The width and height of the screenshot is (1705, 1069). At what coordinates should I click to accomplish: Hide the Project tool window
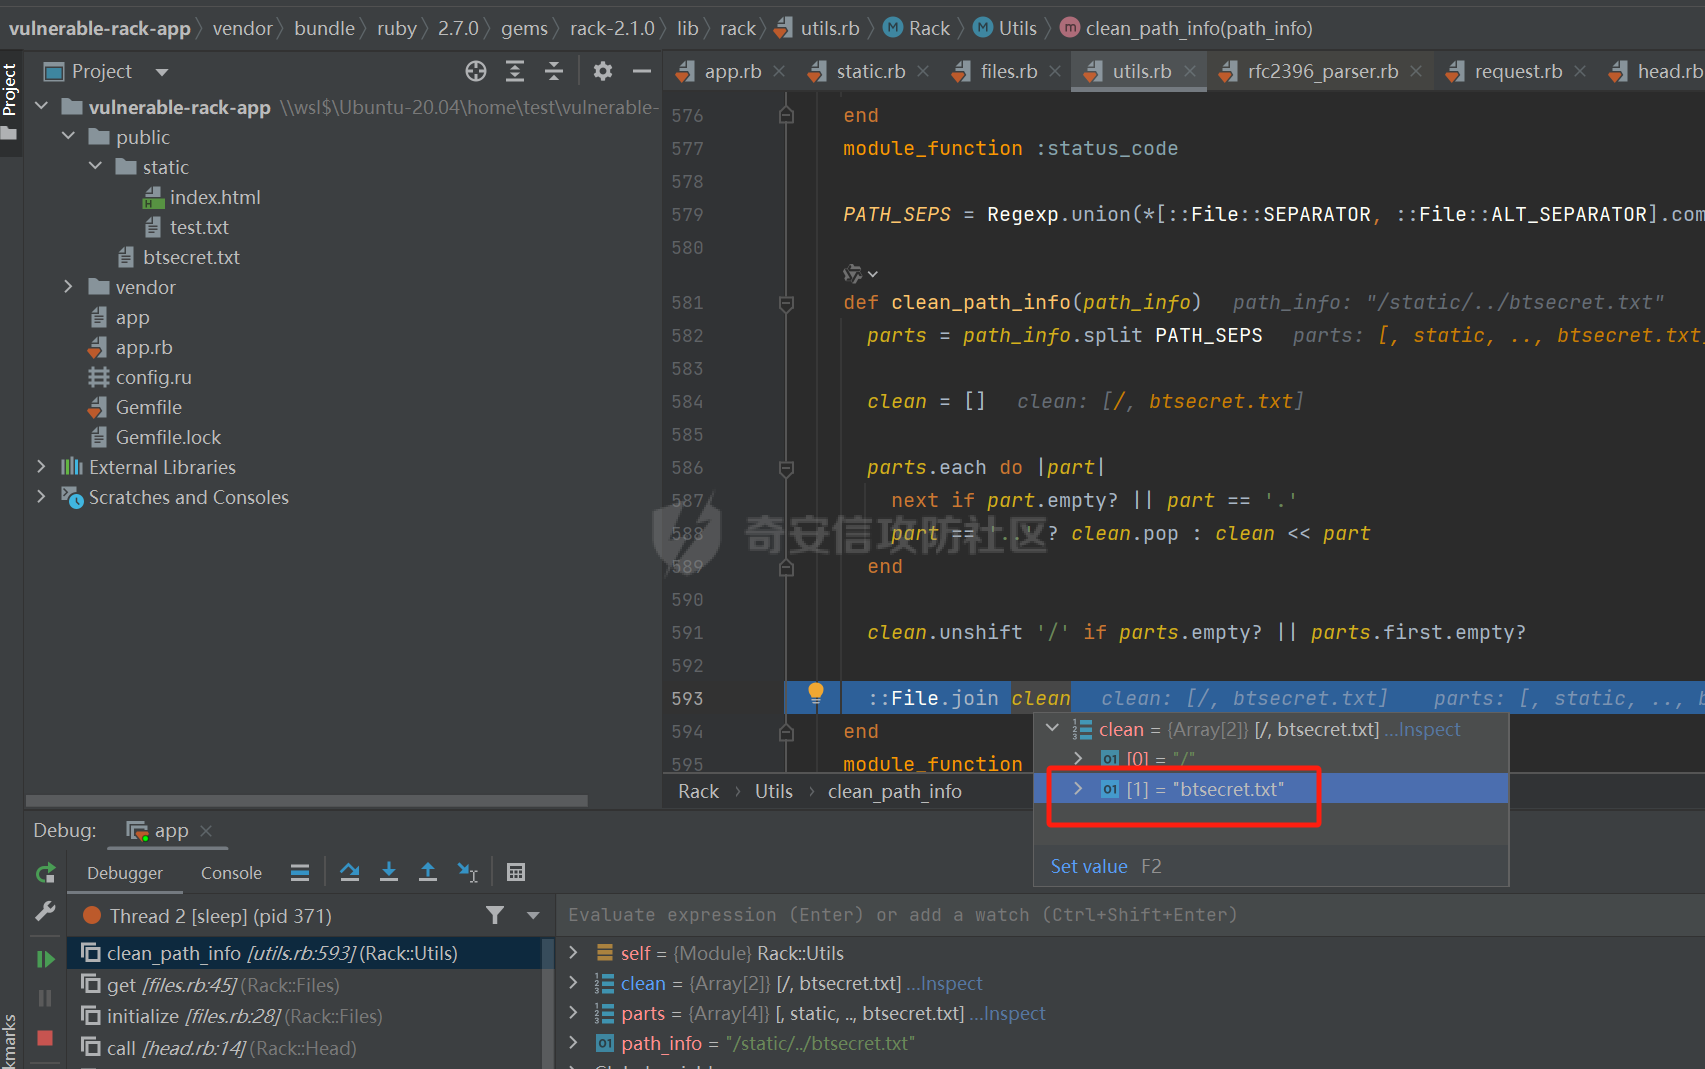(x=642, y=71)
